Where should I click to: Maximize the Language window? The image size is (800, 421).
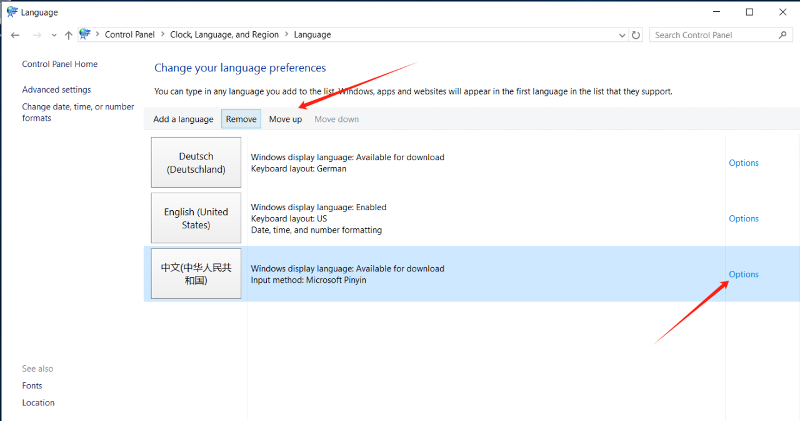pos(749,12)
